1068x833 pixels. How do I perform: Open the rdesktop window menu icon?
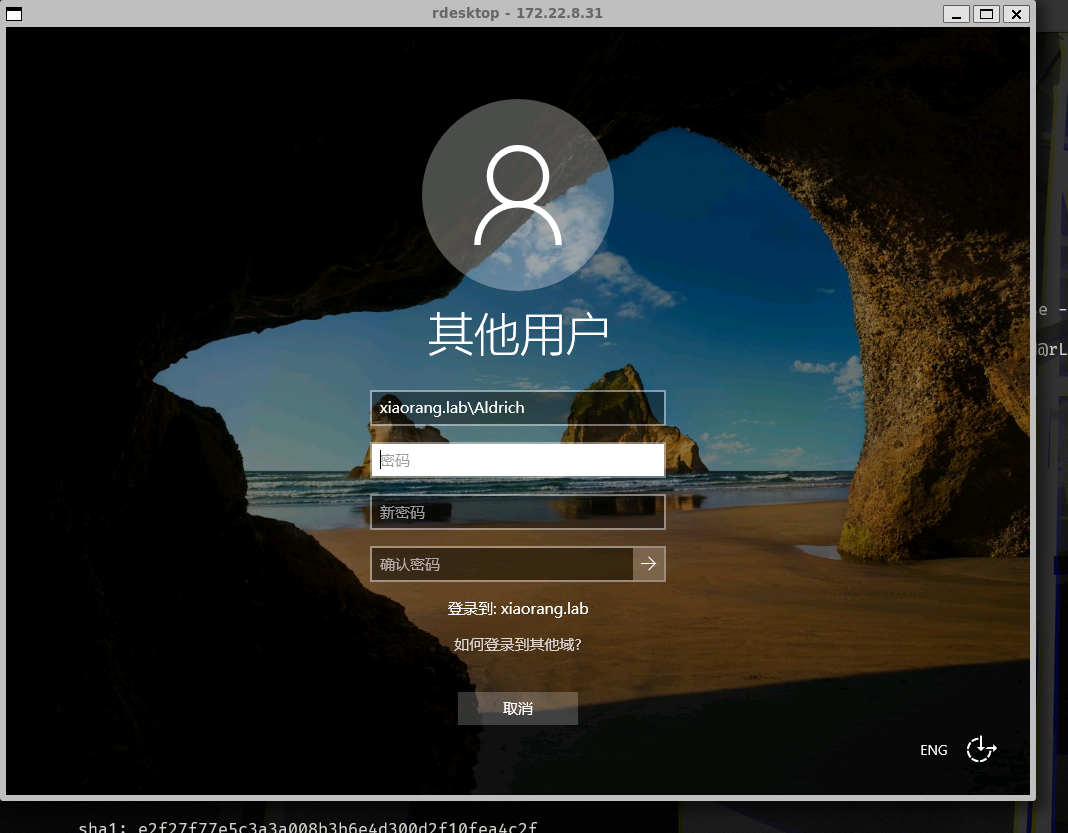tap(14, 14)
